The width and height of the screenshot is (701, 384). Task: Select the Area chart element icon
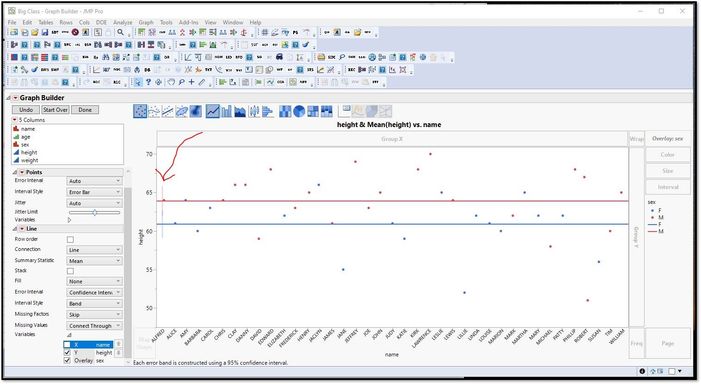pyautogui.click(x=240, y=111)
